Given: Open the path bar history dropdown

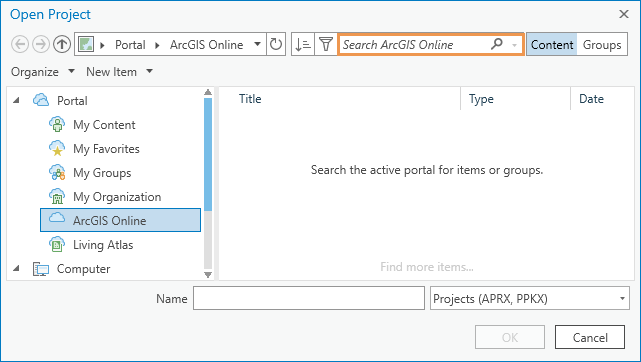Looking at the screenshot, I should [258, 44].
